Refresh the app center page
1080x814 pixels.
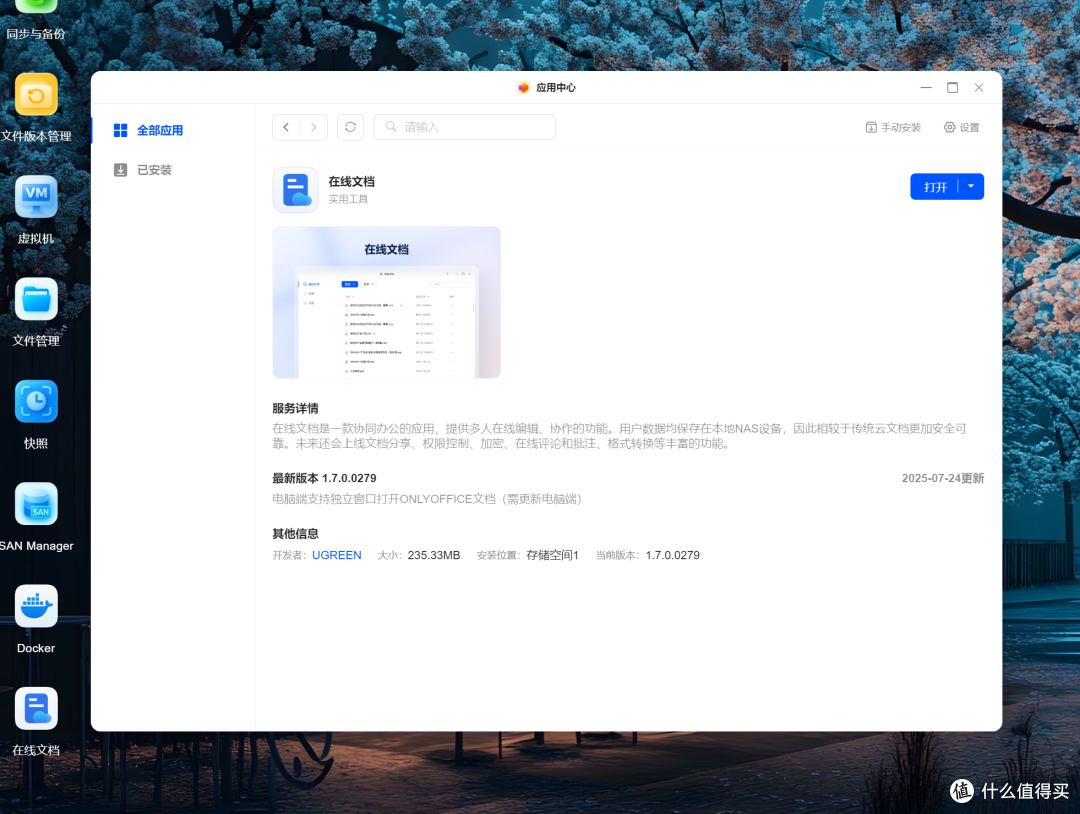[x=351, y=127]
